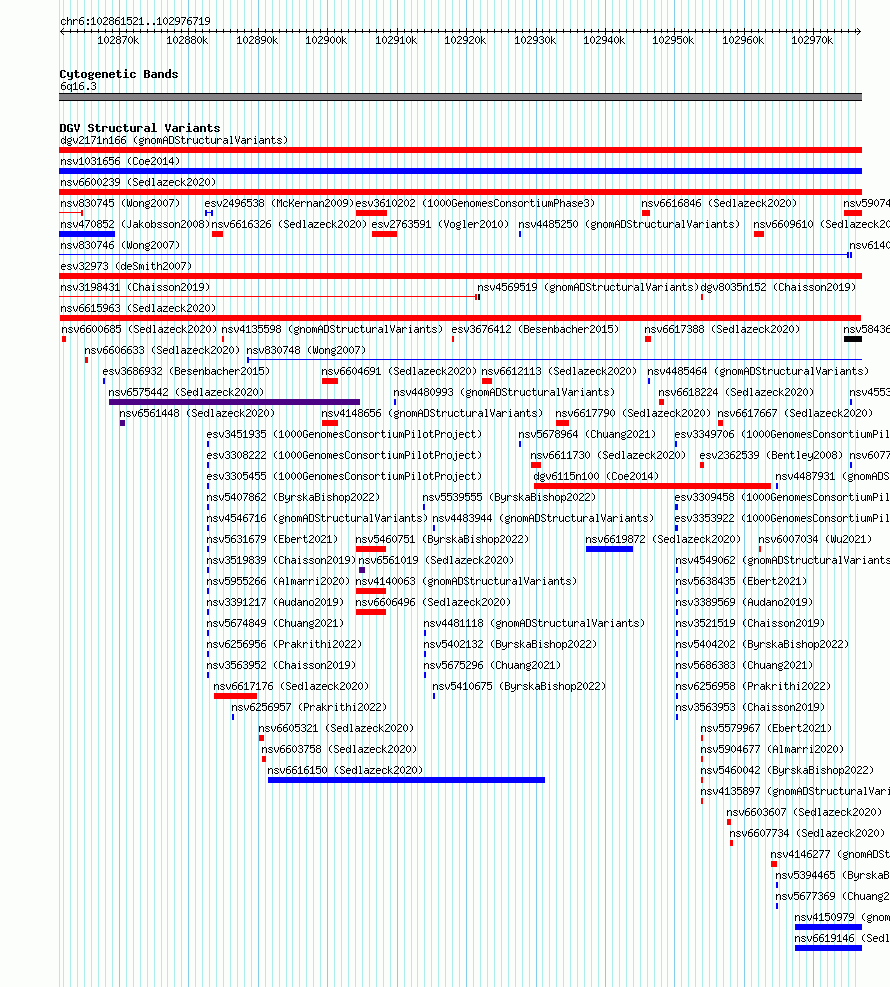
Task: Open esv3610202 (1000GenomesConsortiumPhase3) label
Action: (475, 203)
